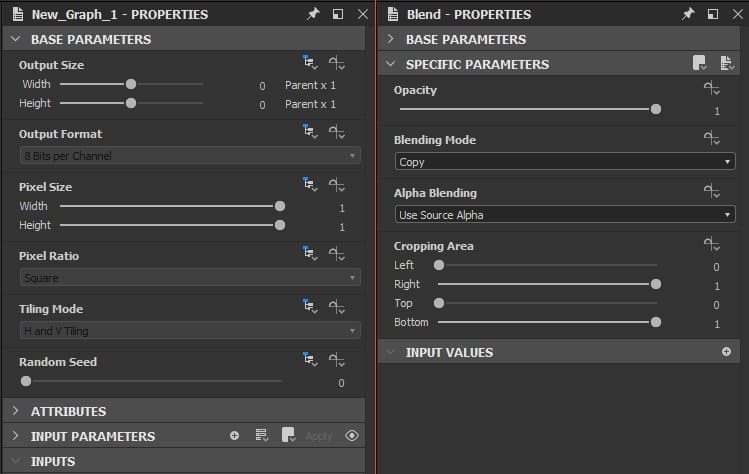749x474 pixels.
Task: Open input parameters preset icon
Action: pos(289,435)
